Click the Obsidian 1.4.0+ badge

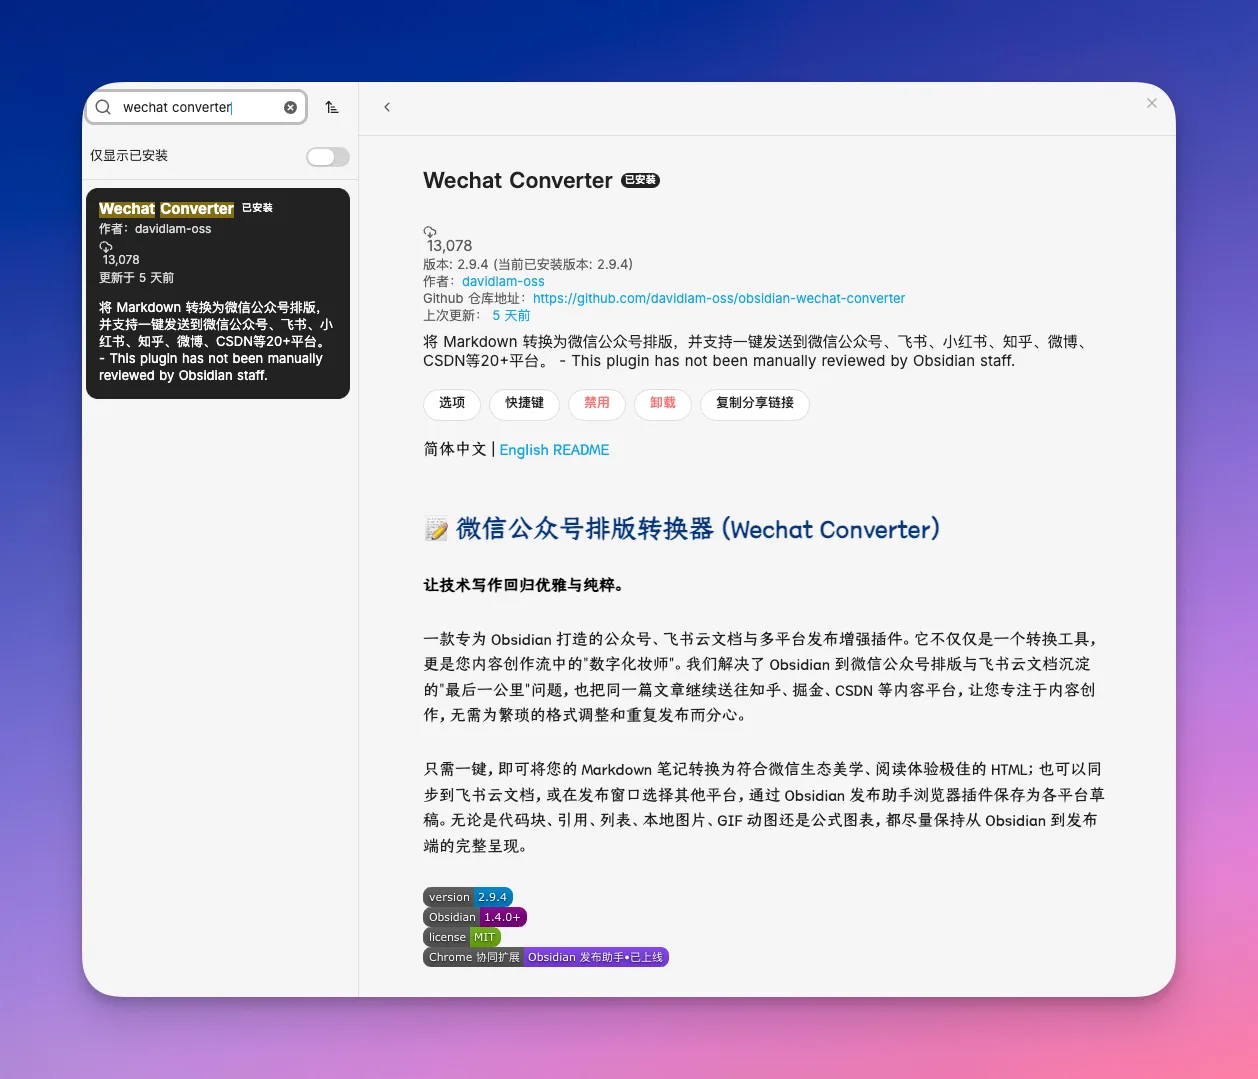[475, 917]
